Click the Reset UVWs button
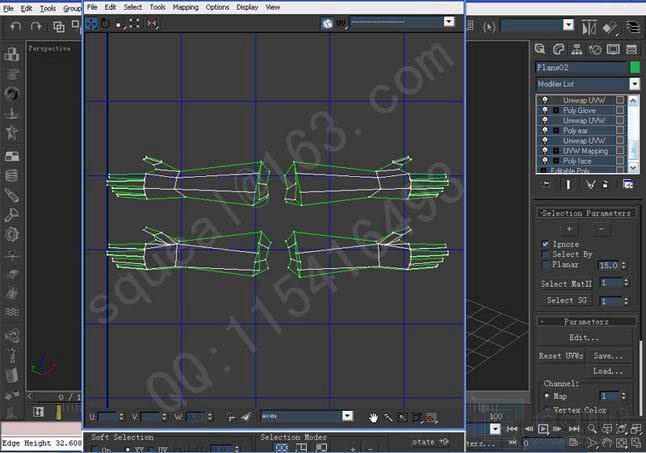The width and height of the screenshot is (646, 453). coord(561,356)
